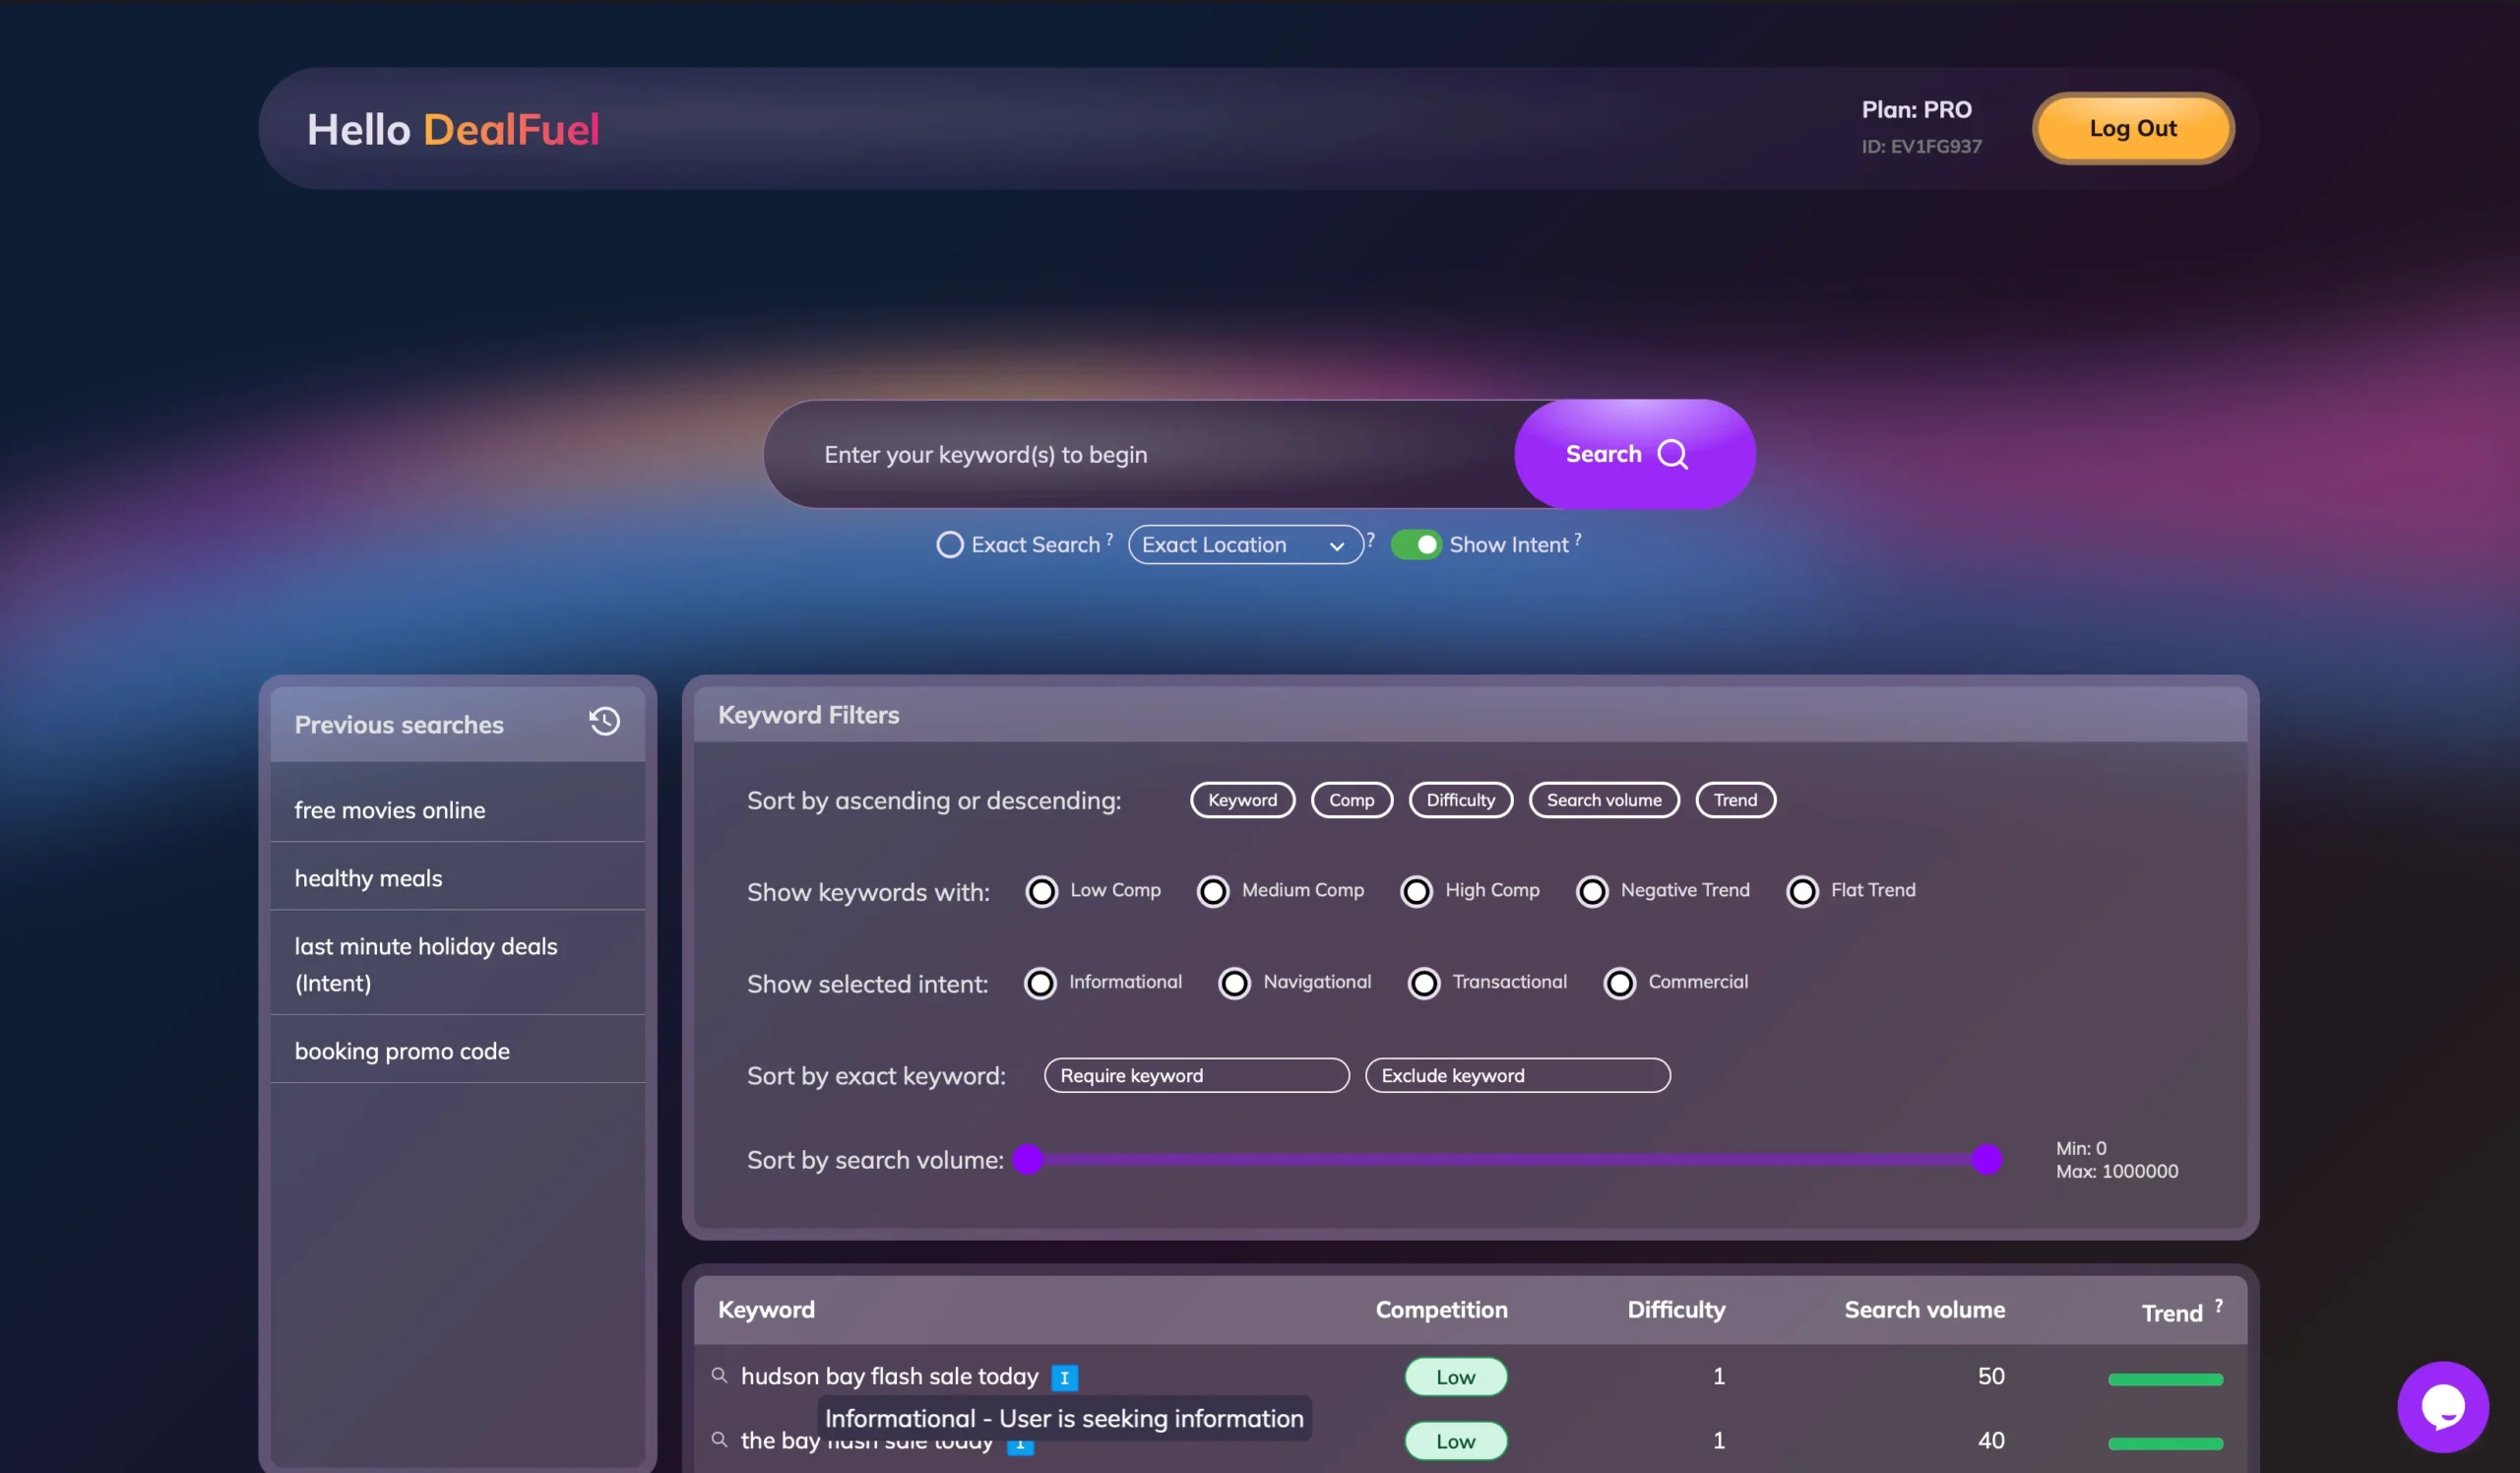2520x1473 pixels.
Task: Click the Require keyword field
Action: click(x=1196, y=1075)
